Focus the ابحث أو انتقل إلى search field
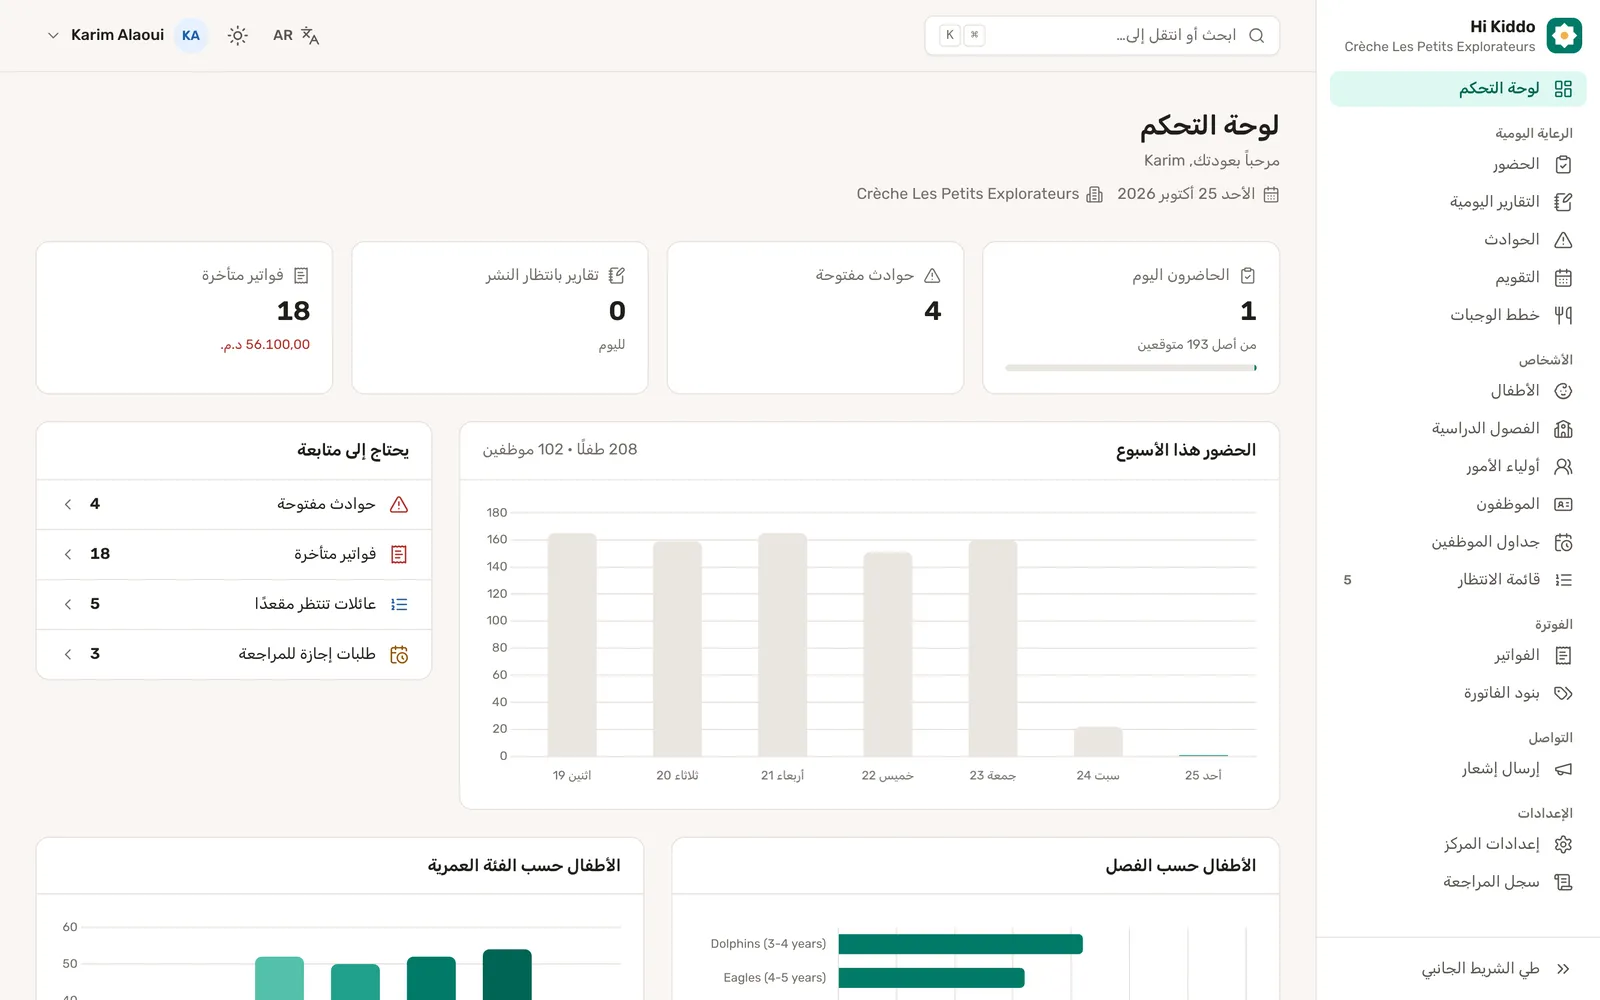The width and height of the screenshot is (1600, 1000). click(x=1102, y=36)
